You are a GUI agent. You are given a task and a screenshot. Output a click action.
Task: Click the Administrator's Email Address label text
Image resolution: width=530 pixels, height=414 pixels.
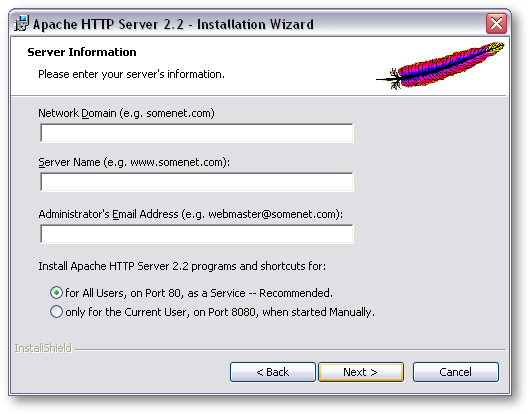tap(191, 214)
